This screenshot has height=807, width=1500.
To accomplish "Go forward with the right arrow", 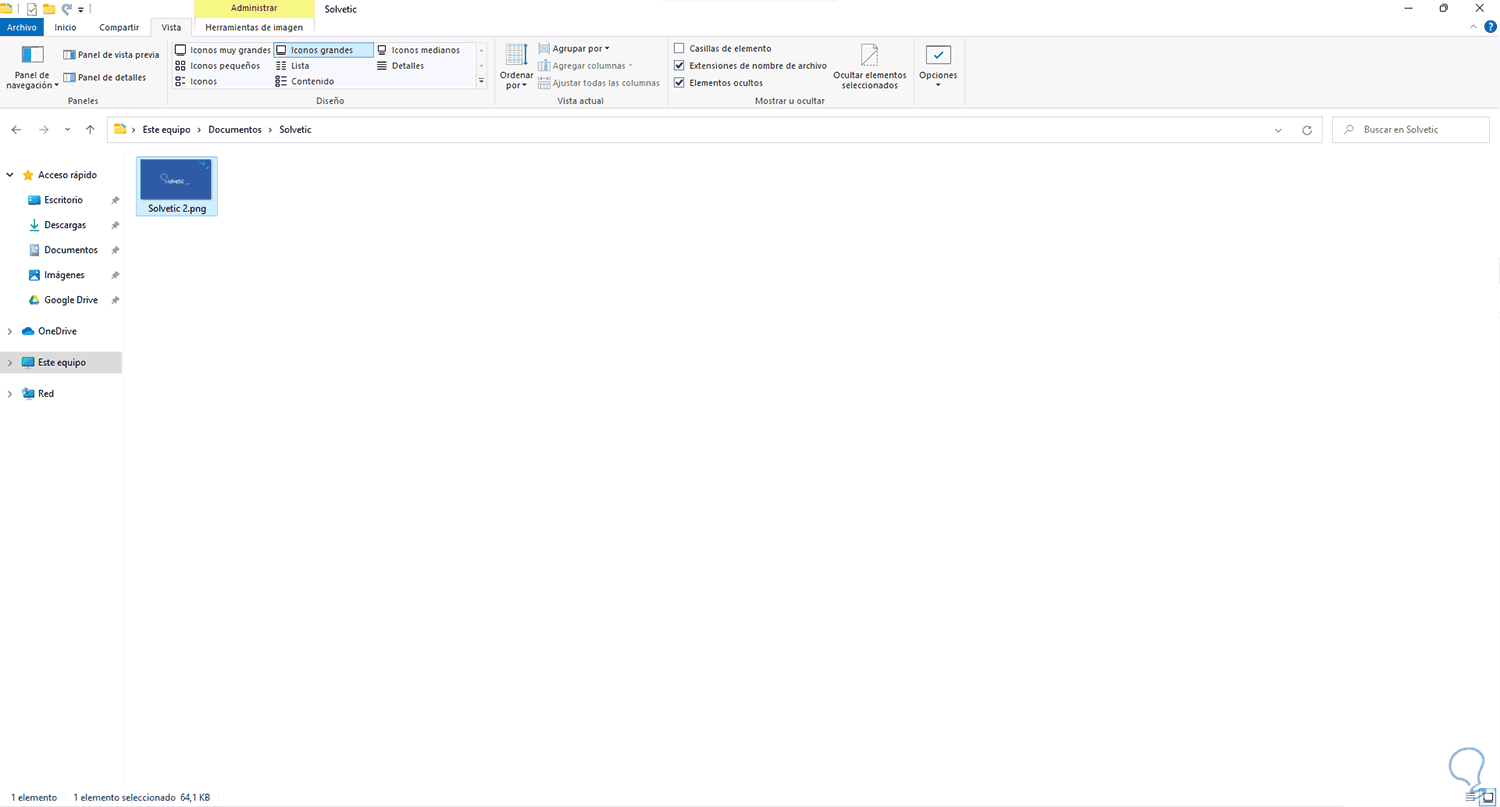I will pyautogui.click(x=43, y=130).
